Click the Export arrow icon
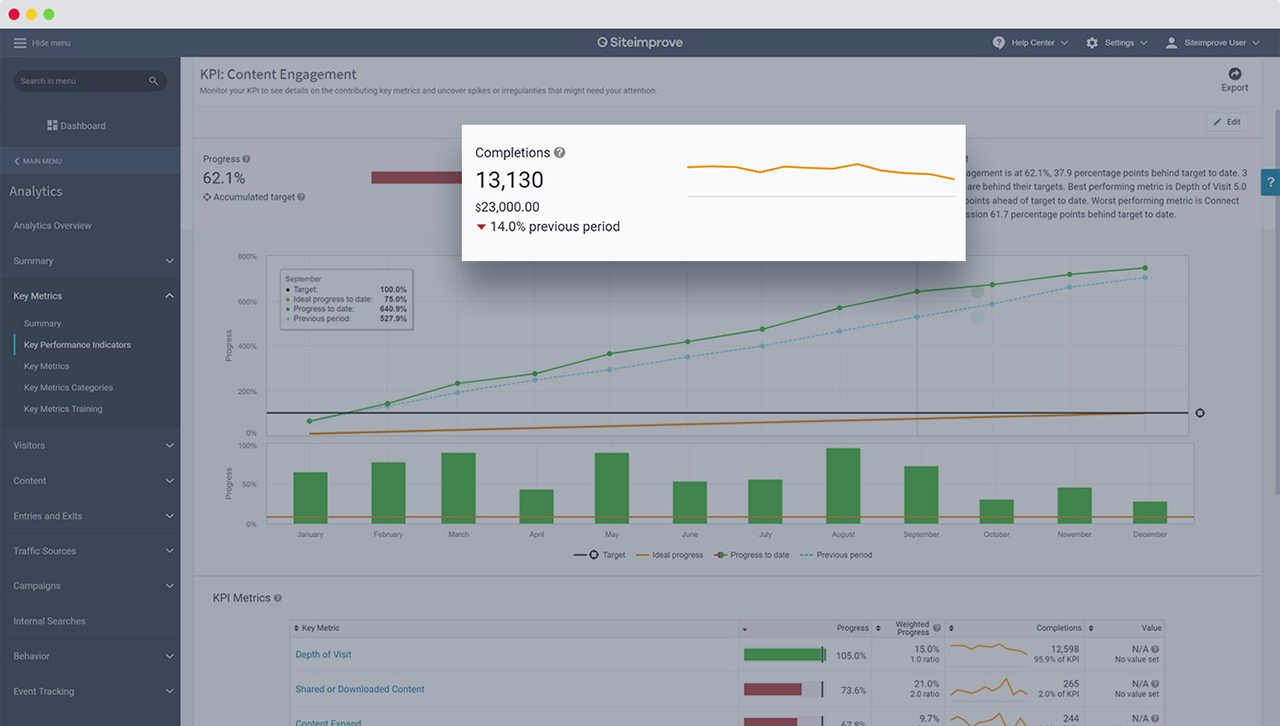Viewport: 1280px width, 726px height. tap(1234, 74)
